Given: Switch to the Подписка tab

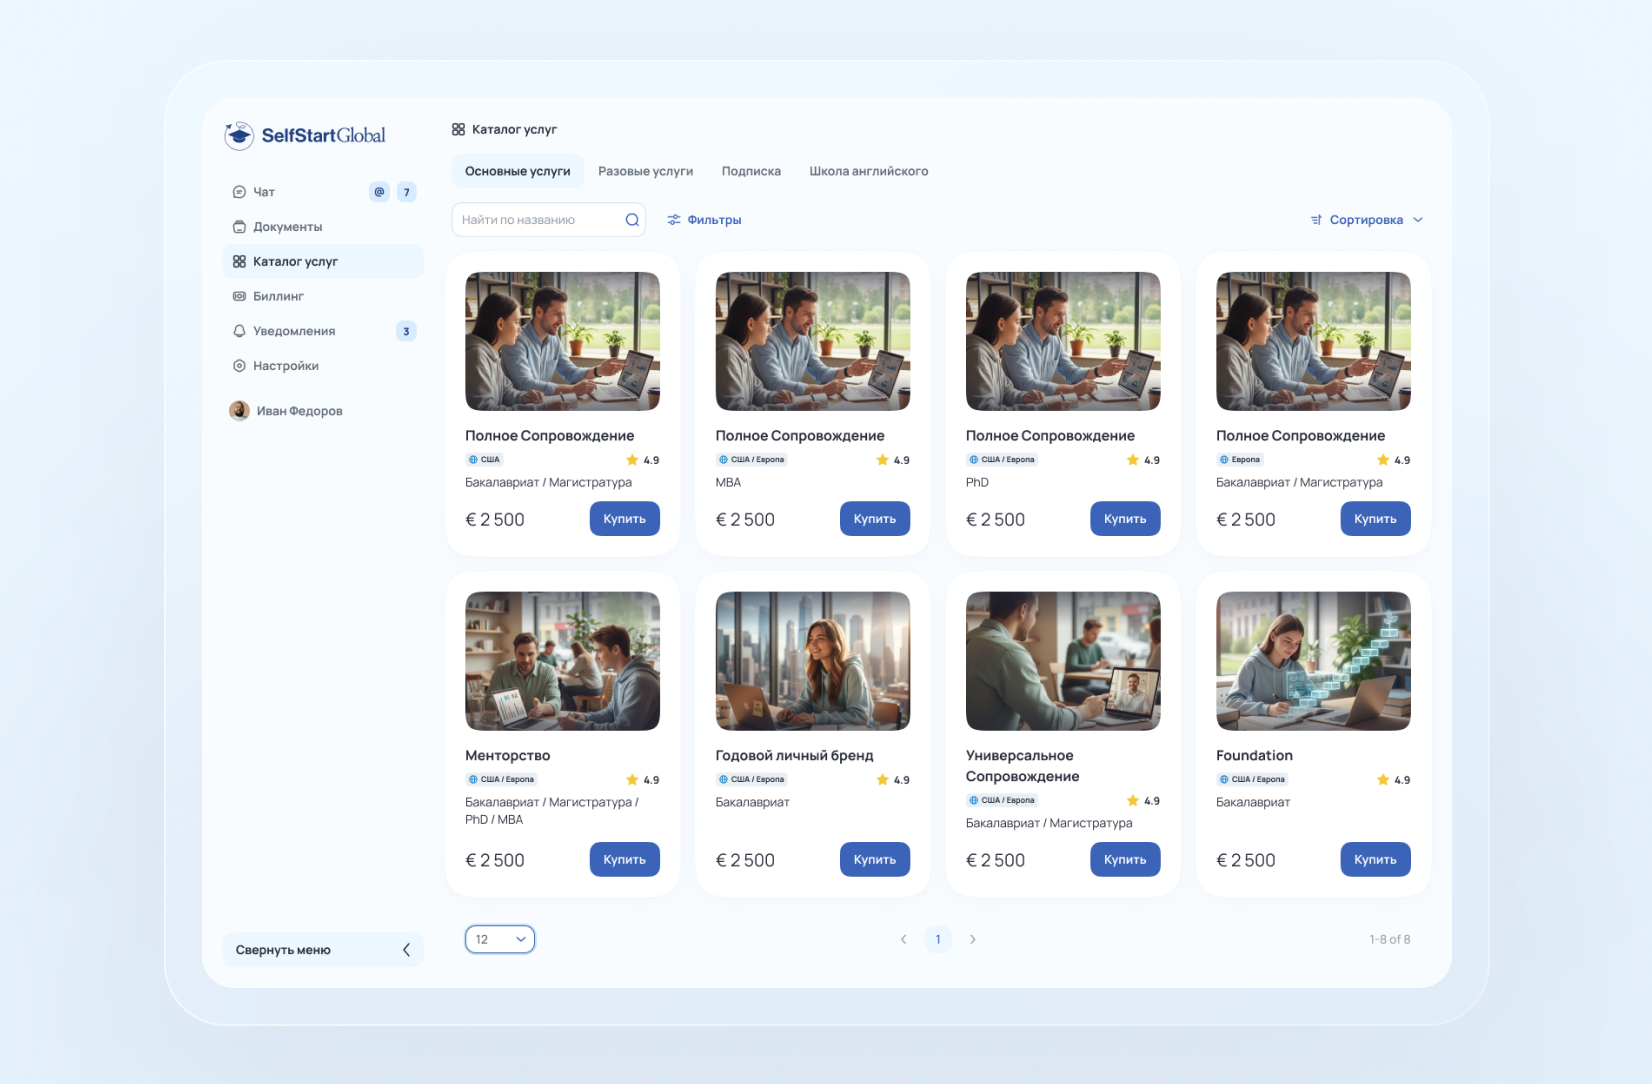Looking at the screenshot, I should [x=751, y=171].
